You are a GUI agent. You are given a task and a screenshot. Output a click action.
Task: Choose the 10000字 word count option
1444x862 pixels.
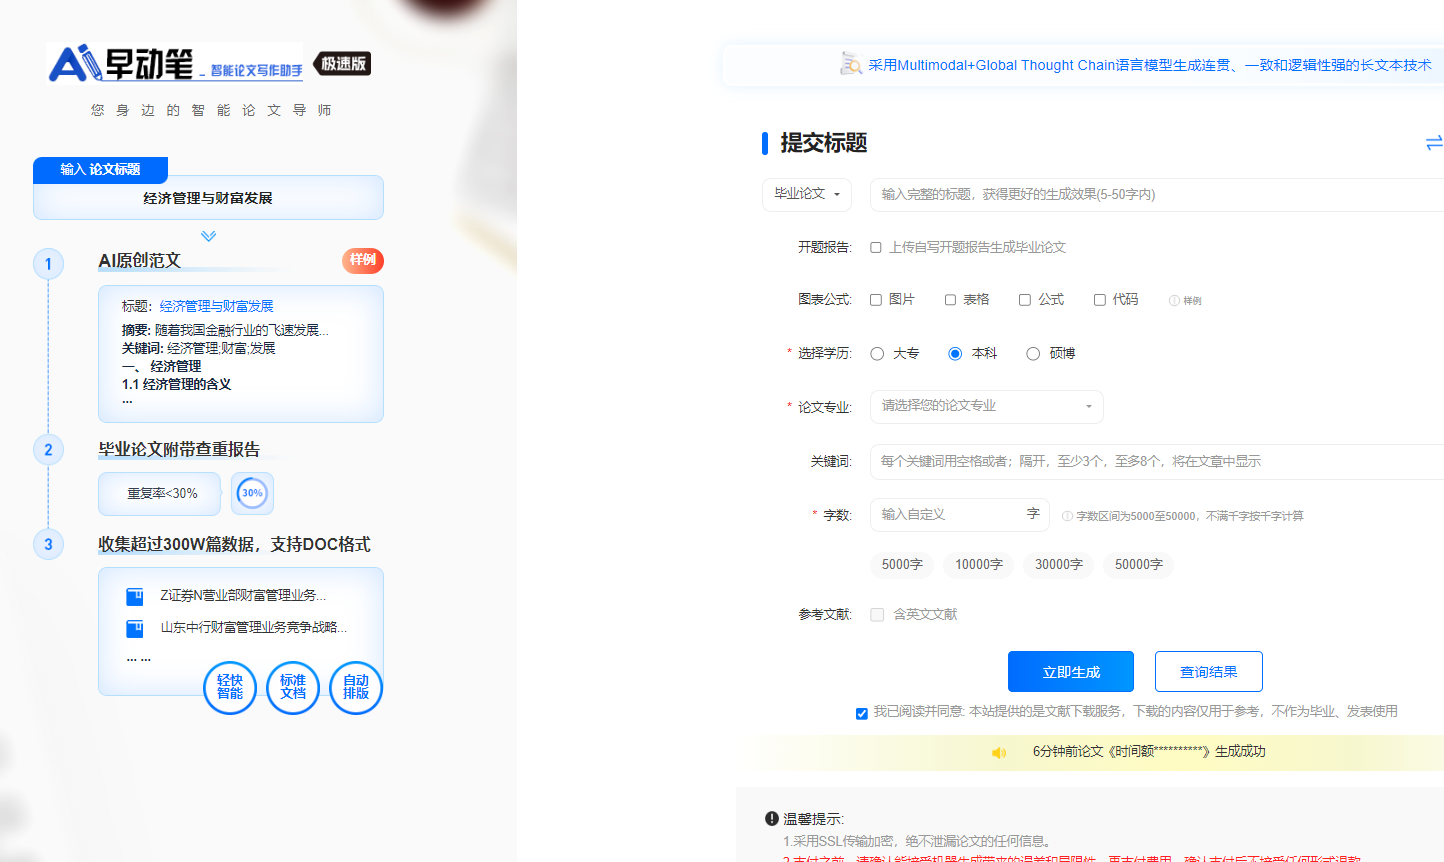[979, 564]
